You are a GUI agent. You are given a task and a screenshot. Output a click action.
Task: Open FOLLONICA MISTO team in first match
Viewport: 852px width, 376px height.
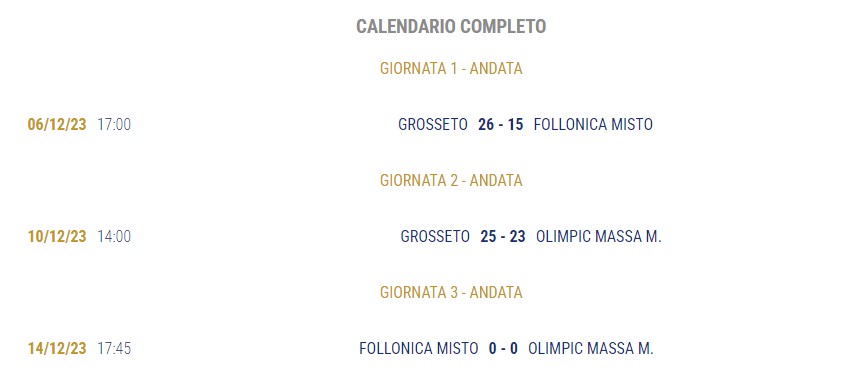click(x=593, y=124)
